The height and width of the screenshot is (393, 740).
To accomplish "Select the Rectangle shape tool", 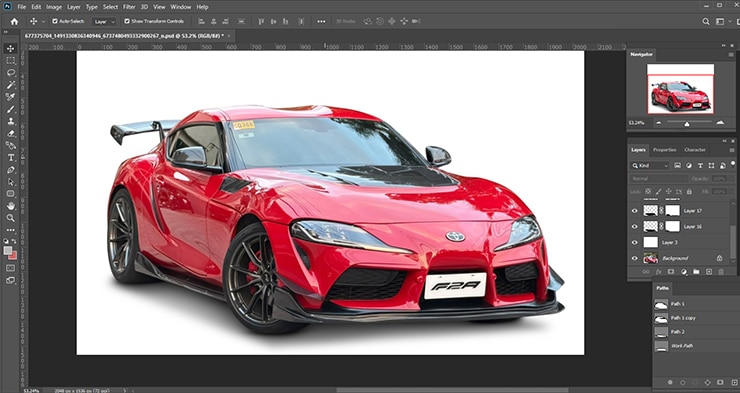I will 10,194.
